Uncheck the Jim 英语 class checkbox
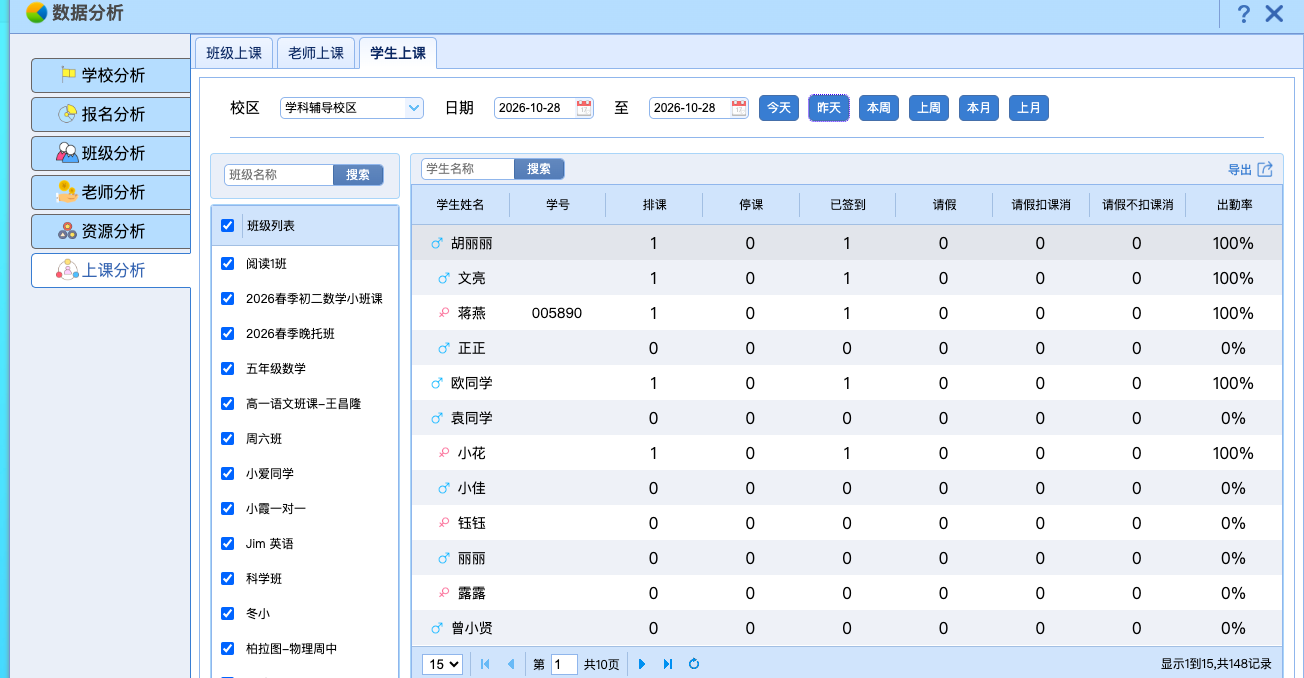This screenshot has width=1304, height=678. [x=228, y=544]
